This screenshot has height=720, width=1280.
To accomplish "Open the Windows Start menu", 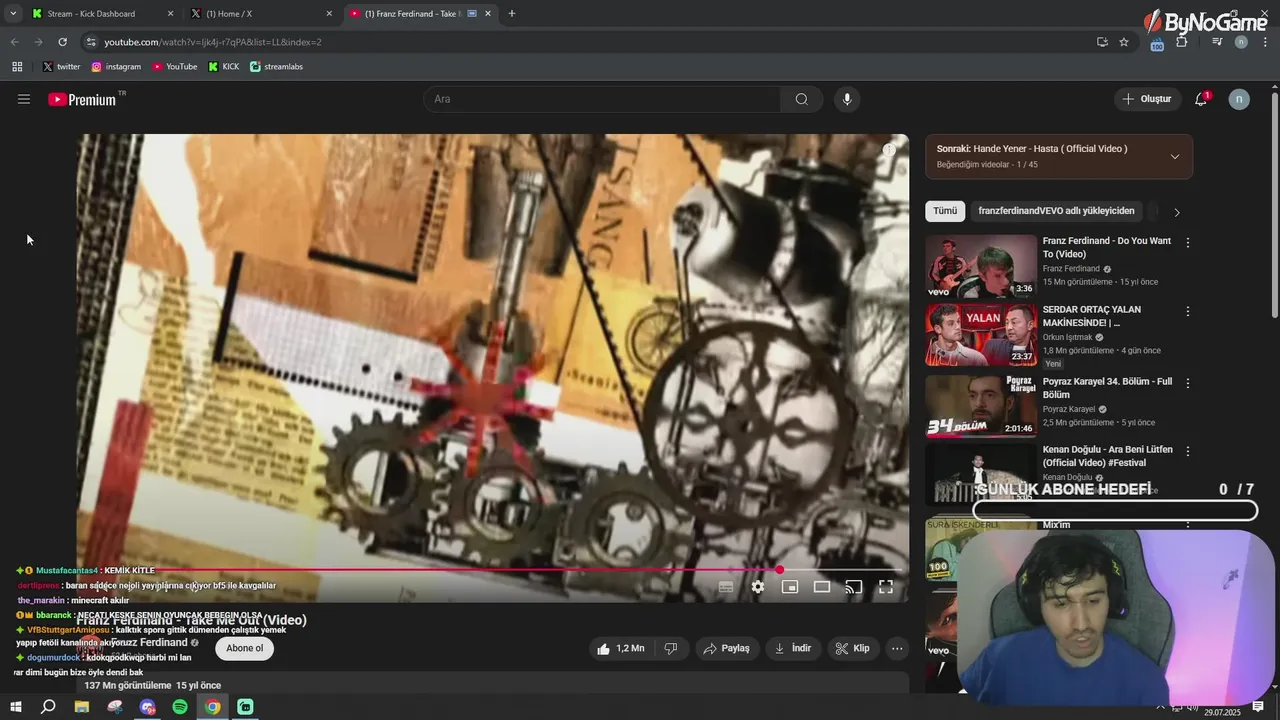I will click(x=15, y=707).
